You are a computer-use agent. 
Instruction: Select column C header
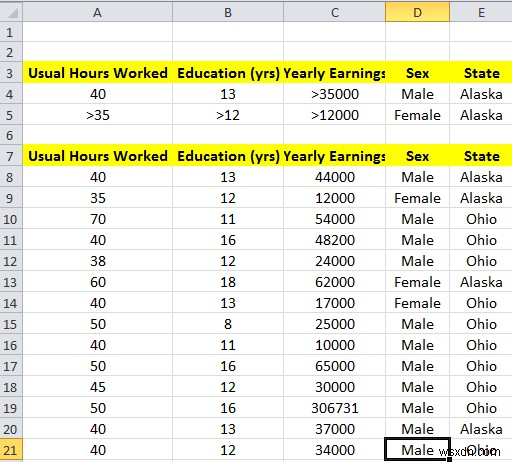tap(335, 12)
